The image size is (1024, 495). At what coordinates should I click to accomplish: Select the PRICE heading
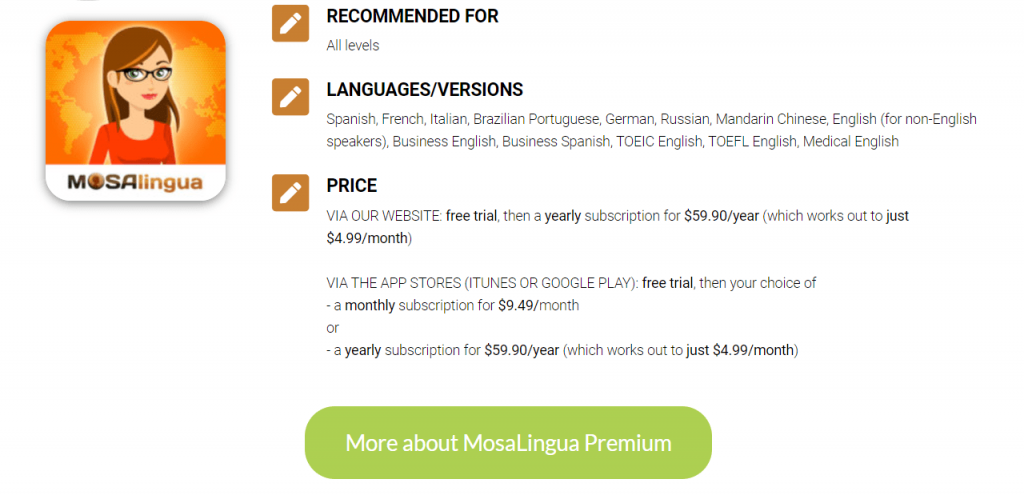352,185
